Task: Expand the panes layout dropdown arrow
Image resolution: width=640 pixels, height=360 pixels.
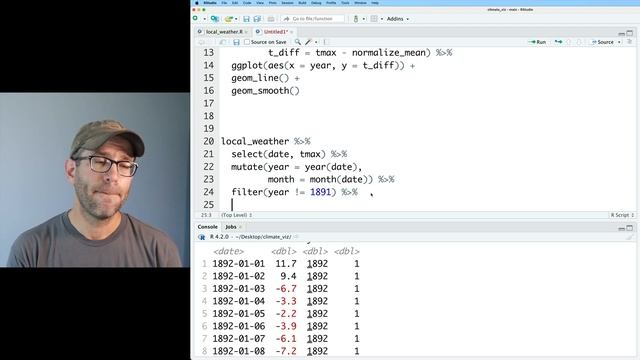Action: (x=382, y=19)
